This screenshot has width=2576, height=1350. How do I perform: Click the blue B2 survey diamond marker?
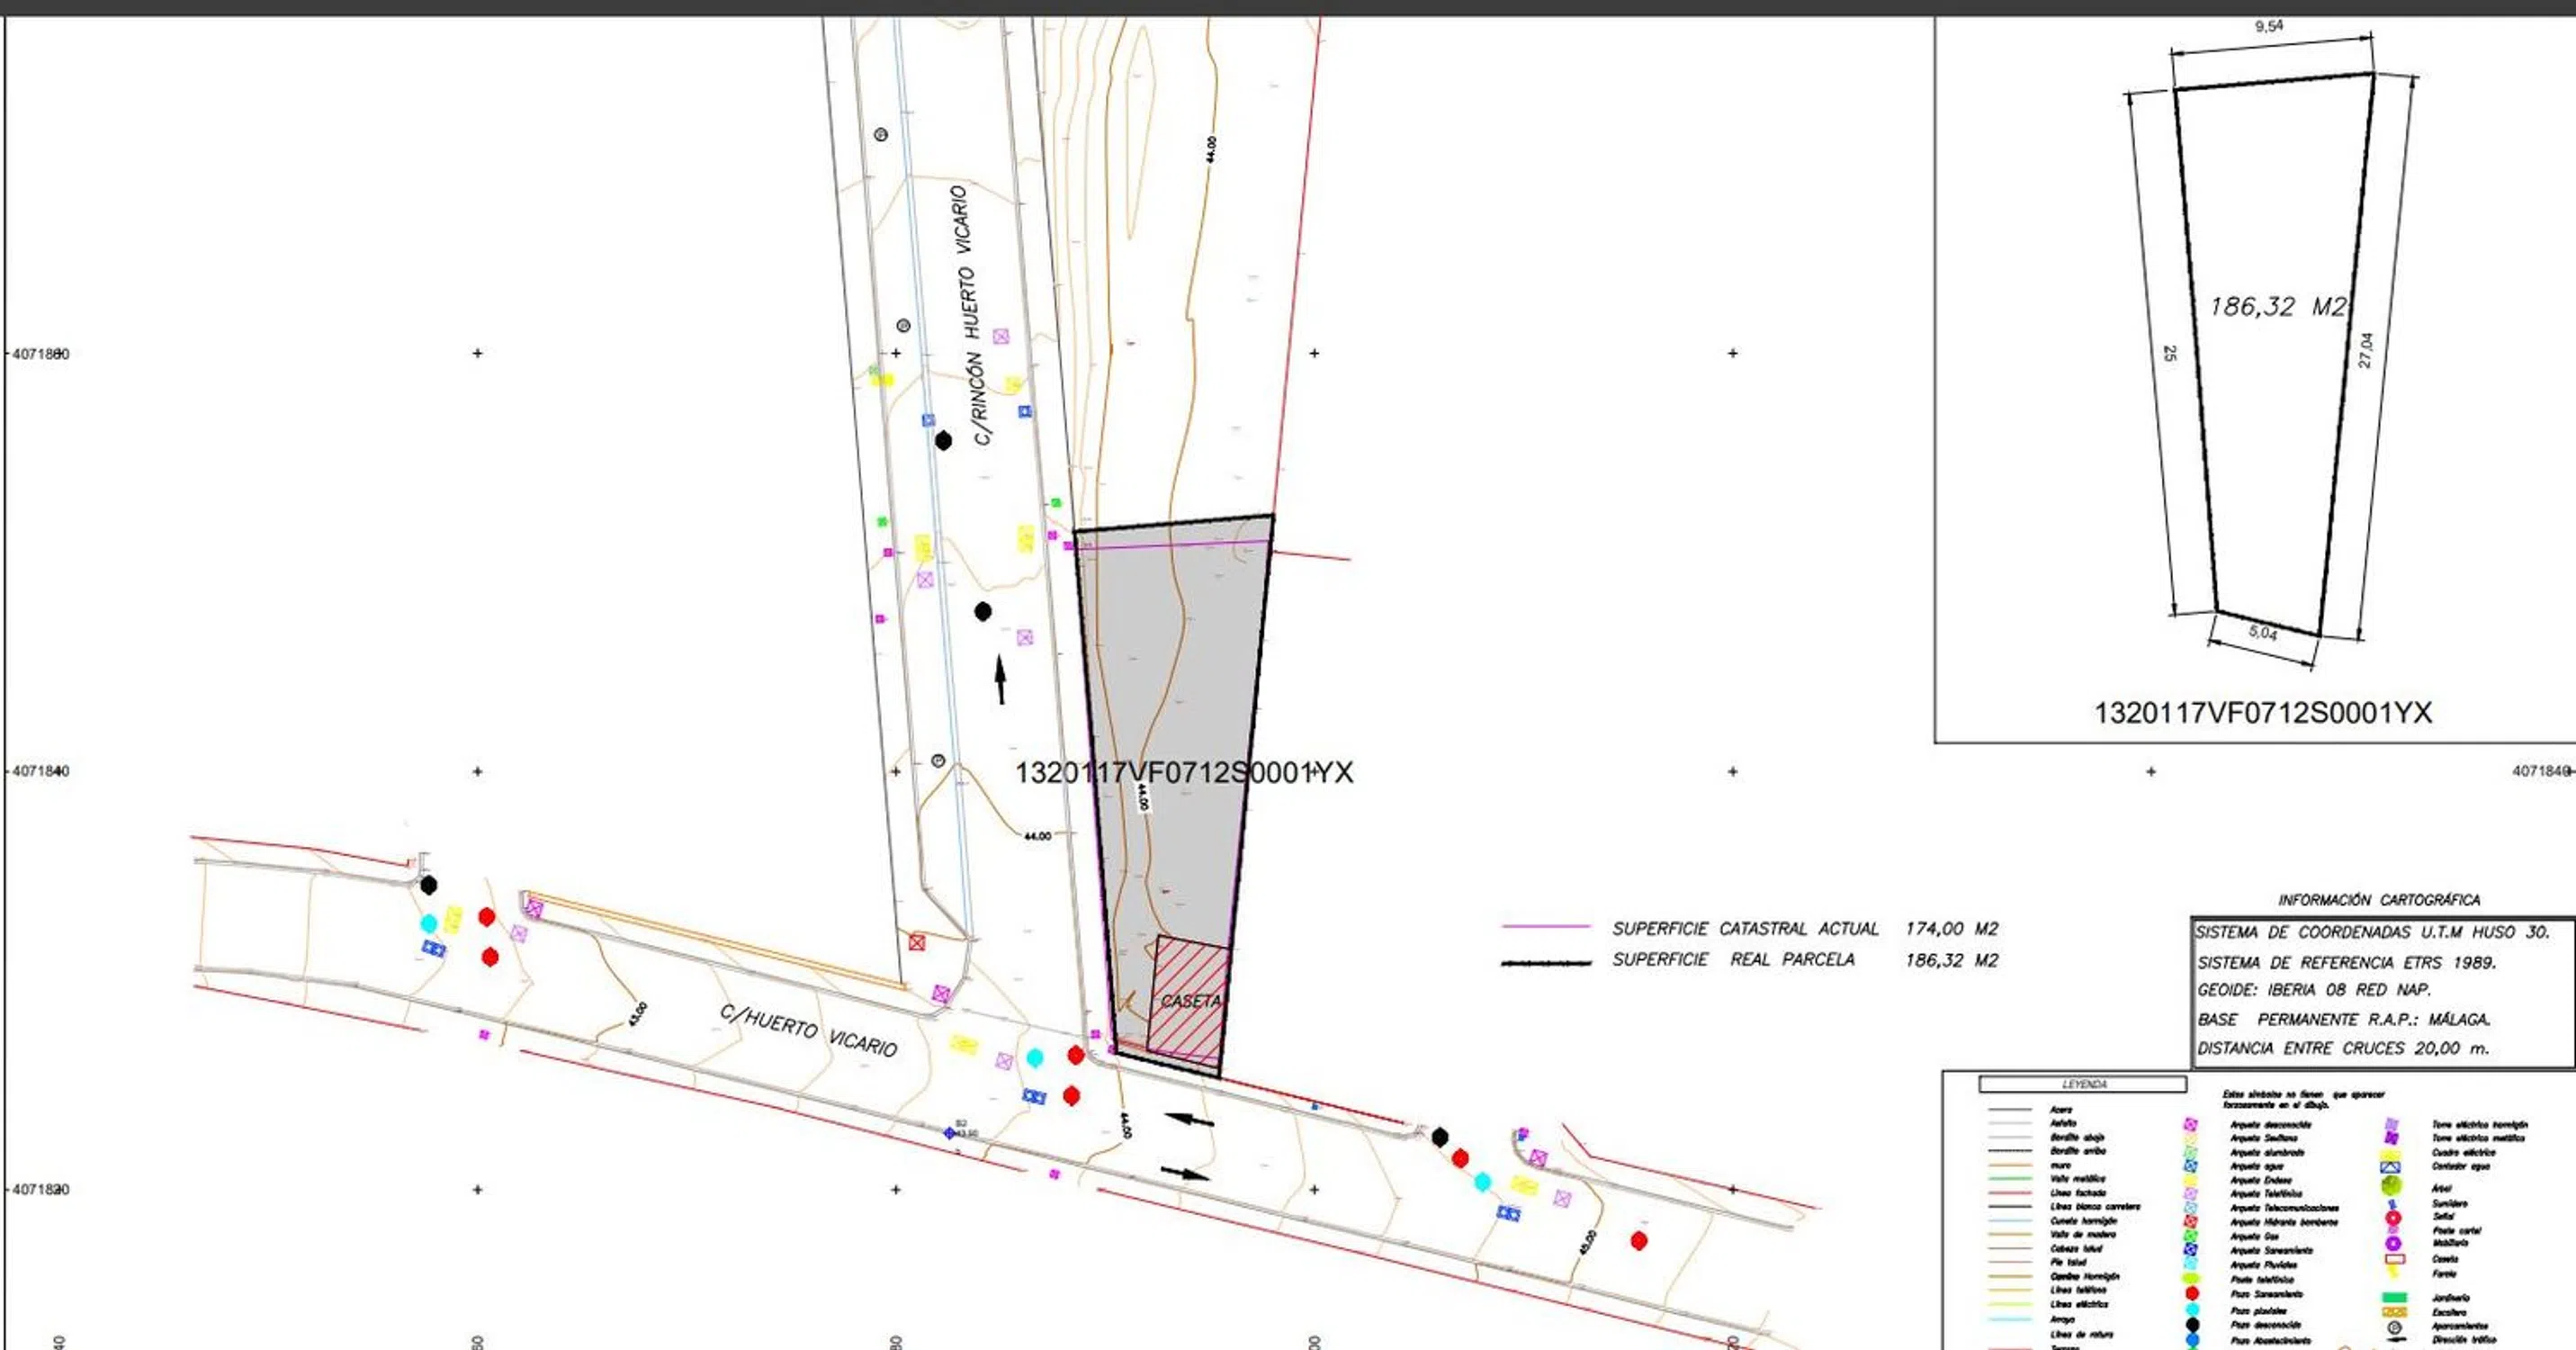pos(949,1133)
